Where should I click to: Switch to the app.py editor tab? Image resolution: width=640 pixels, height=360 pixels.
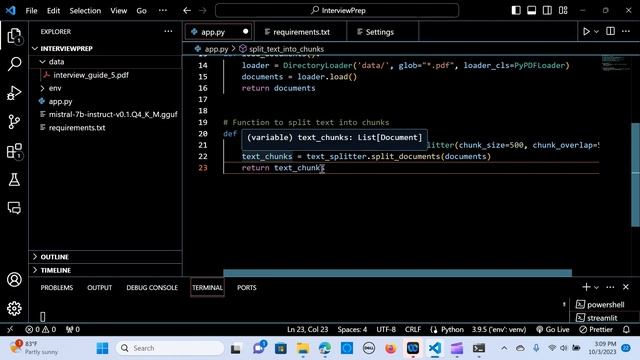click(x=218, y=32)
